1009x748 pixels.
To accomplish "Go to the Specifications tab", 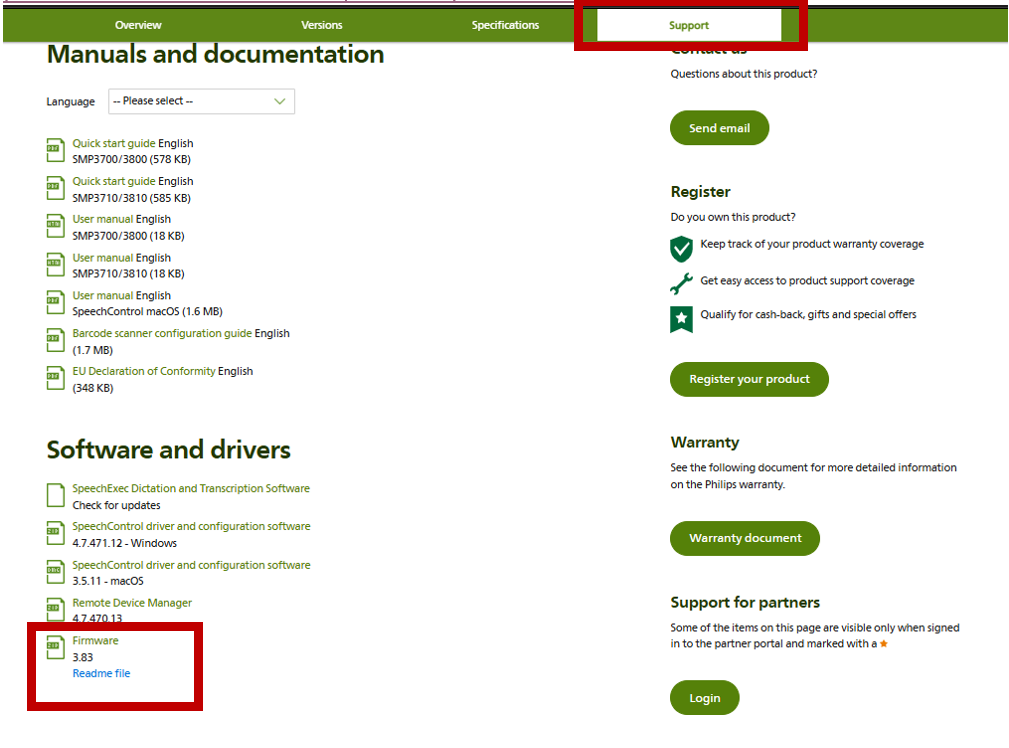I will point(505,25).
